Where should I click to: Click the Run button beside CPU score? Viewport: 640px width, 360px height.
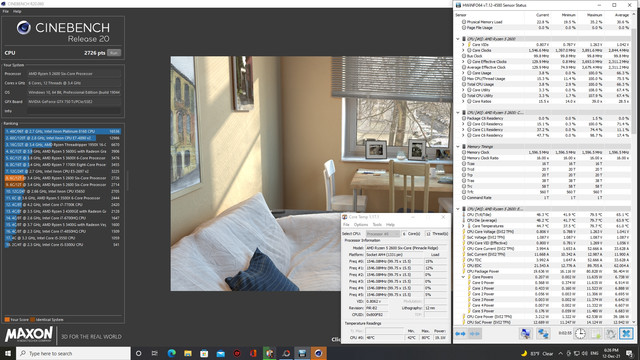(x=114, y=53)
